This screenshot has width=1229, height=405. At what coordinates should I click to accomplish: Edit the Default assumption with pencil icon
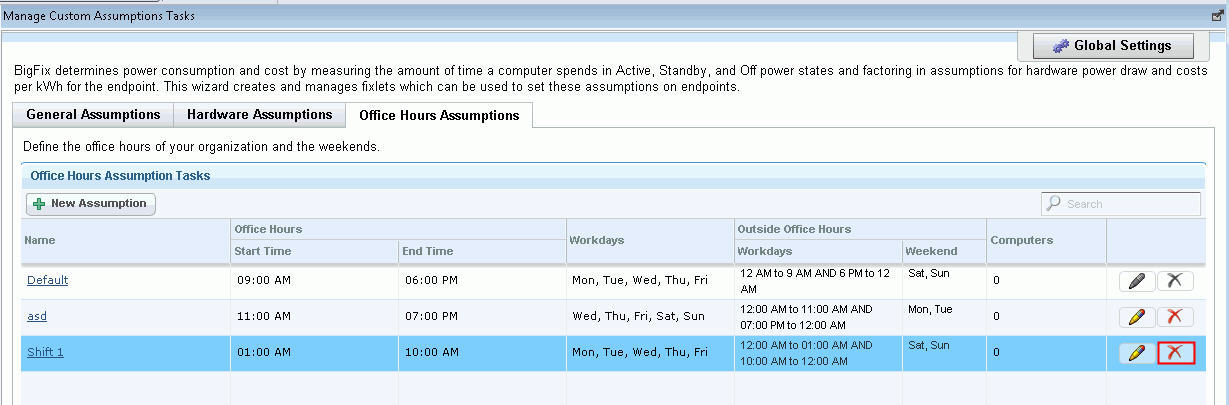click(x=1136, y=281)
